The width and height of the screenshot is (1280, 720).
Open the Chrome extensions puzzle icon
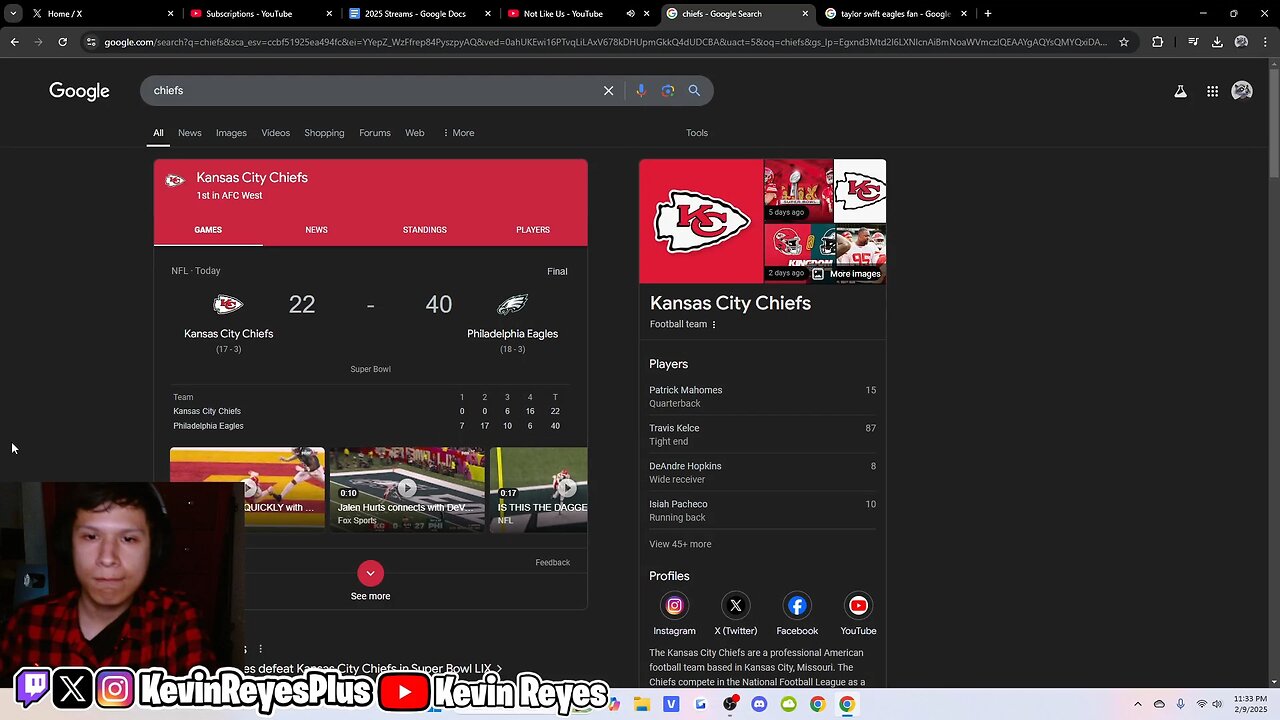click(x=1158, y=42)
